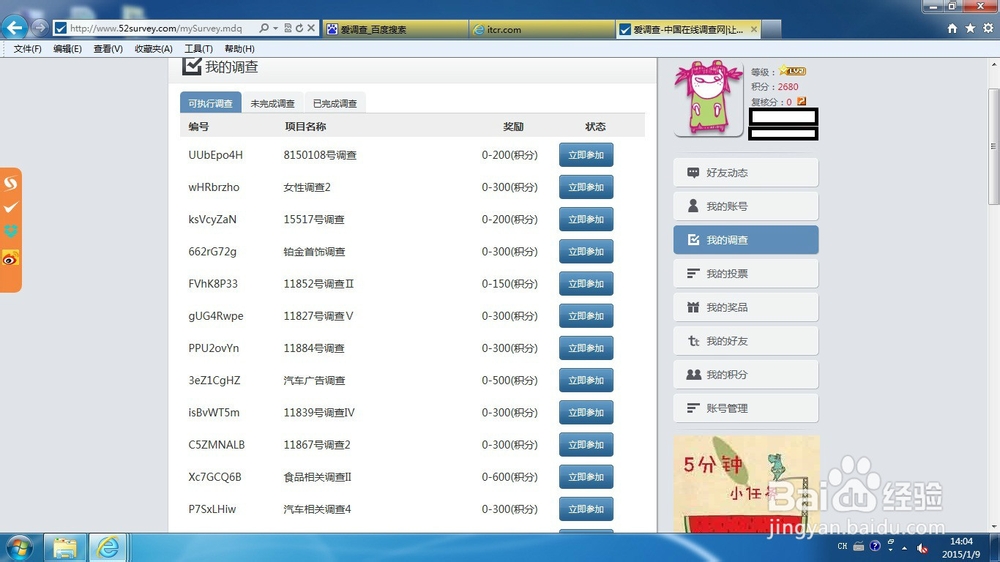Viewport: 1000px width, 562px height.
Task: Open the Windows Start button
Action: (x=19, y=547)
